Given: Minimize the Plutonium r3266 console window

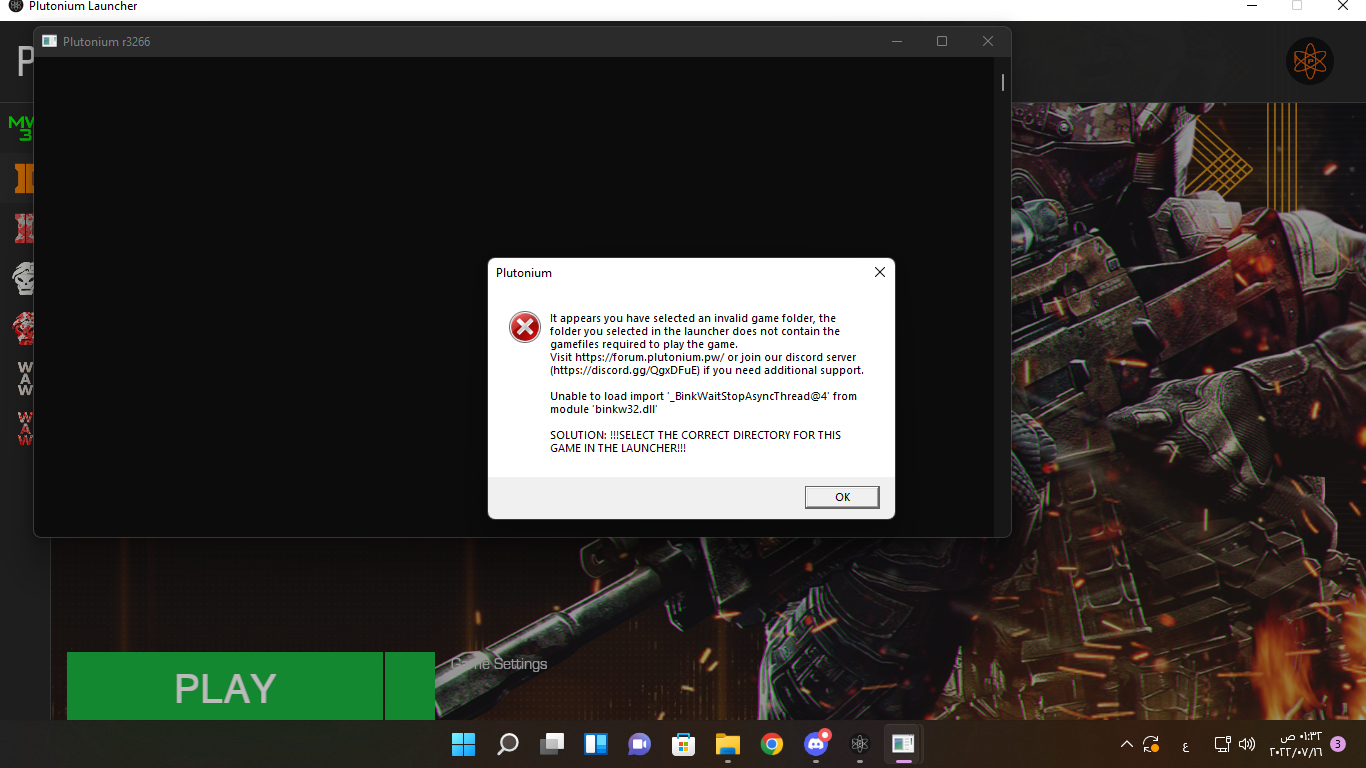Looking at the screenshot, I should point(897,41).
